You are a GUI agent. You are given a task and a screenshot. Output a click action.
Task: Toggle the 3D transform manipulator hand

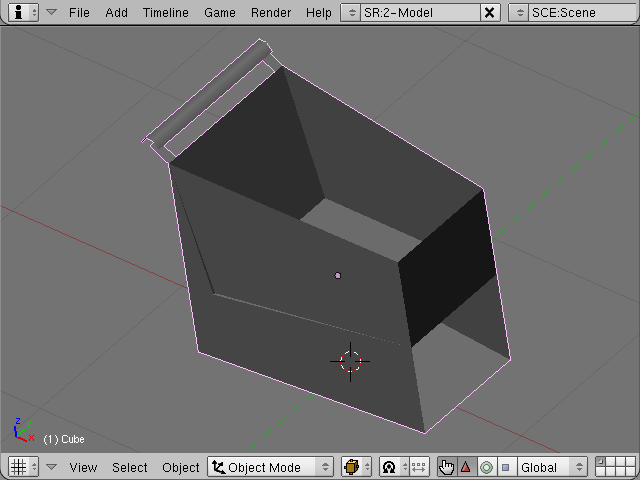pyautogui.click(x=447, y=467)
